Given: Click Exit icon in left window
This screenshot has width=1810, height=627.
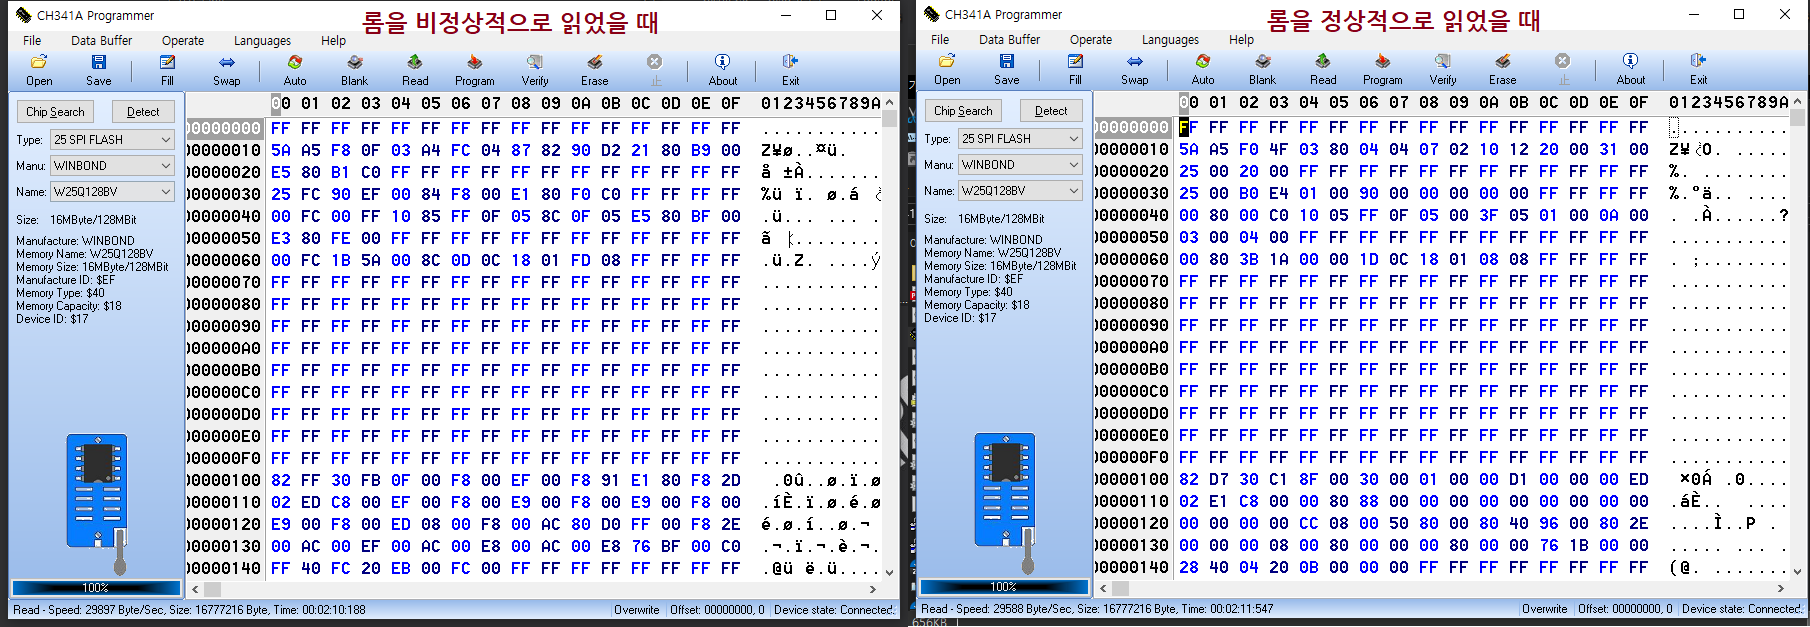Looking at the screenshot, I should point(791,70).
